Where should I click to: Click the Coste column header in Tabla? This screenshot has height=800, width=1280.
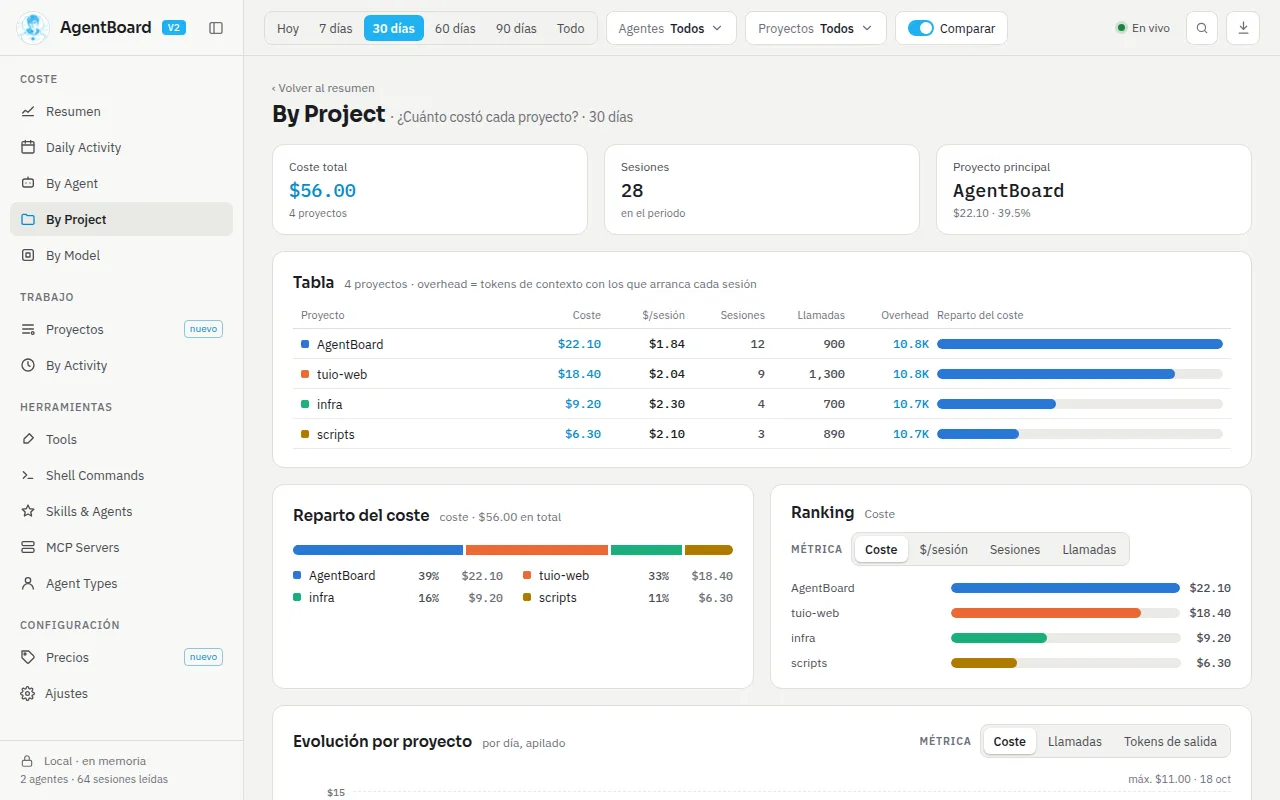[x=587, y=315]
